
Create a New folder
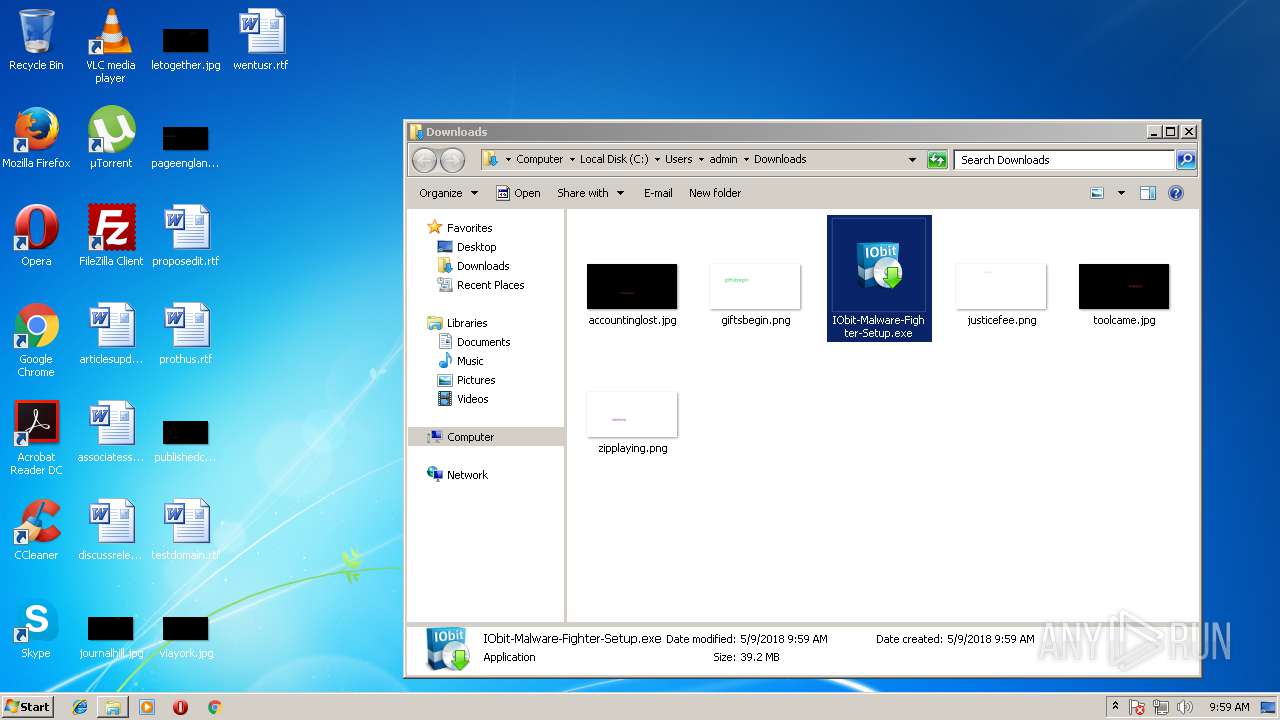pyautogui.click(x=715, y=193)
